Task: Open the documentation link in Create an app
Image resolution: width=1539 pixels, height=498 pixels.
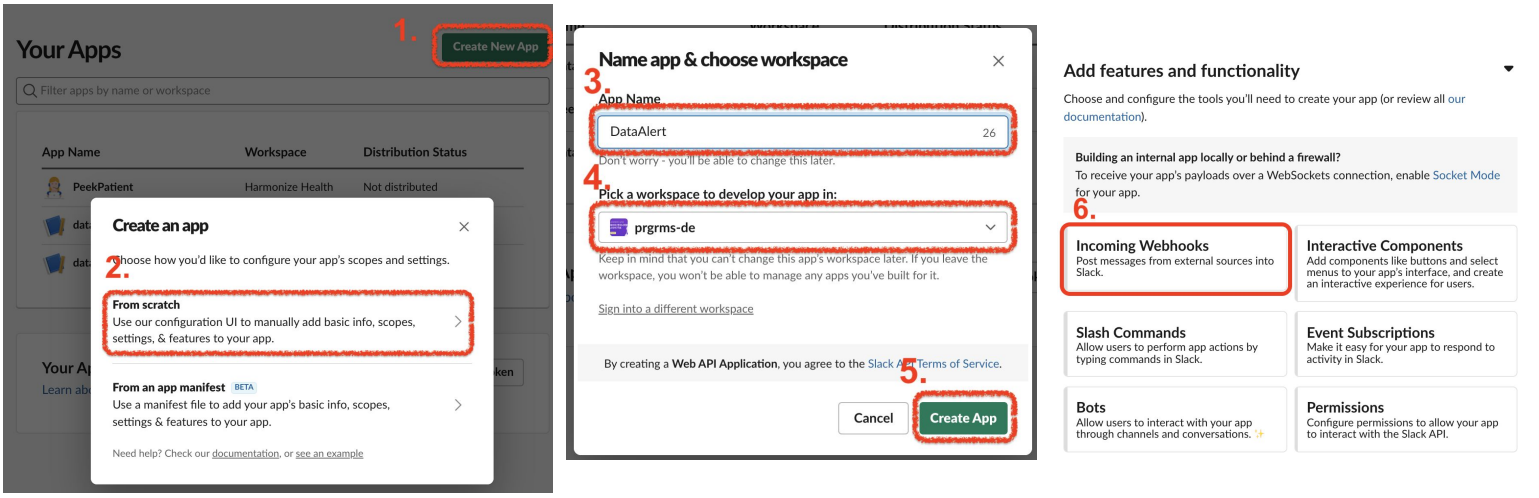Action: [245, 453]
